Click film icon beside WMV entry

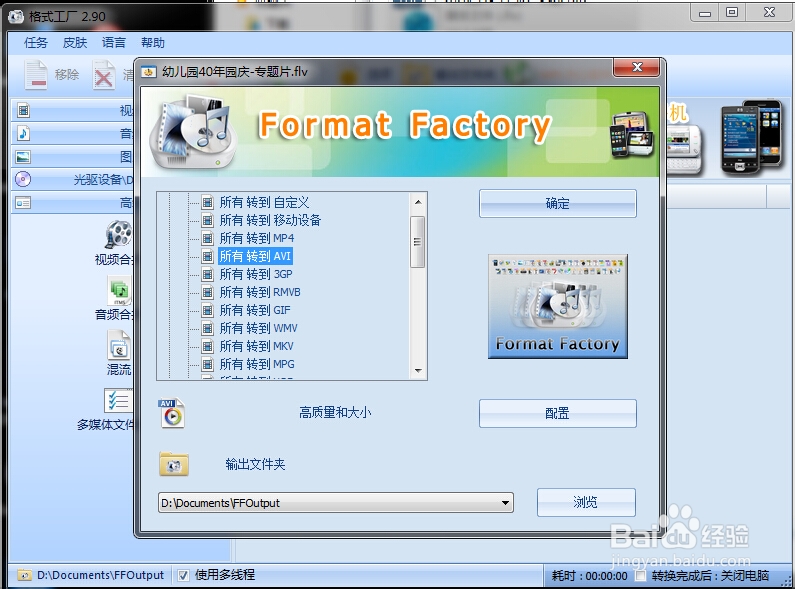[207, 328]
